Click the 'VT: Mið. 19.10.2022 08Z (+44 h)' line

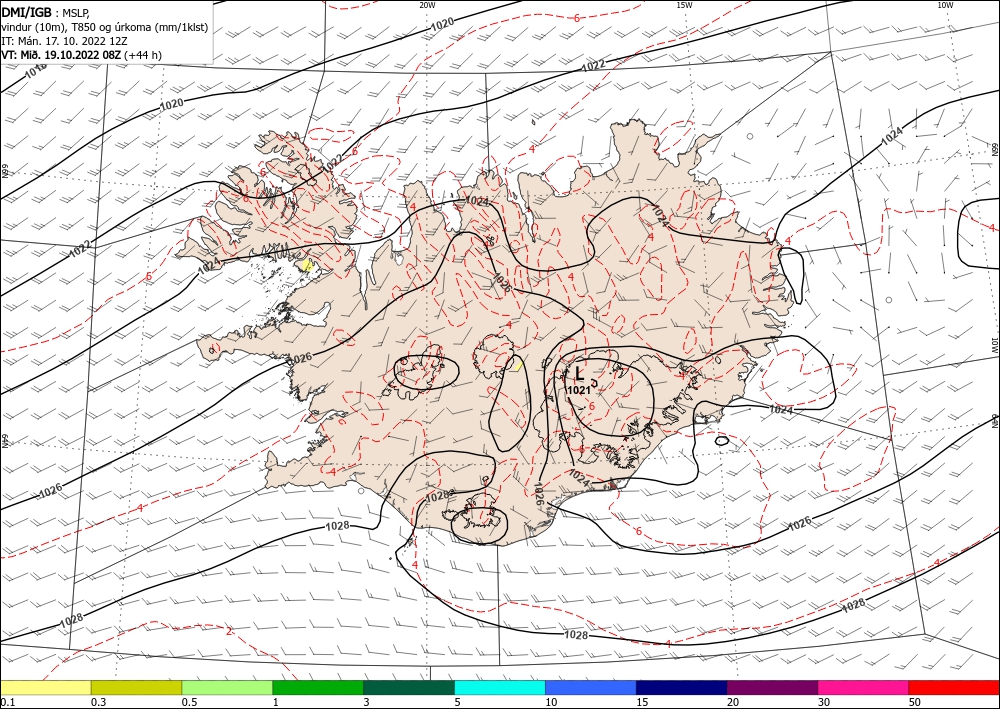coord(82,55)
